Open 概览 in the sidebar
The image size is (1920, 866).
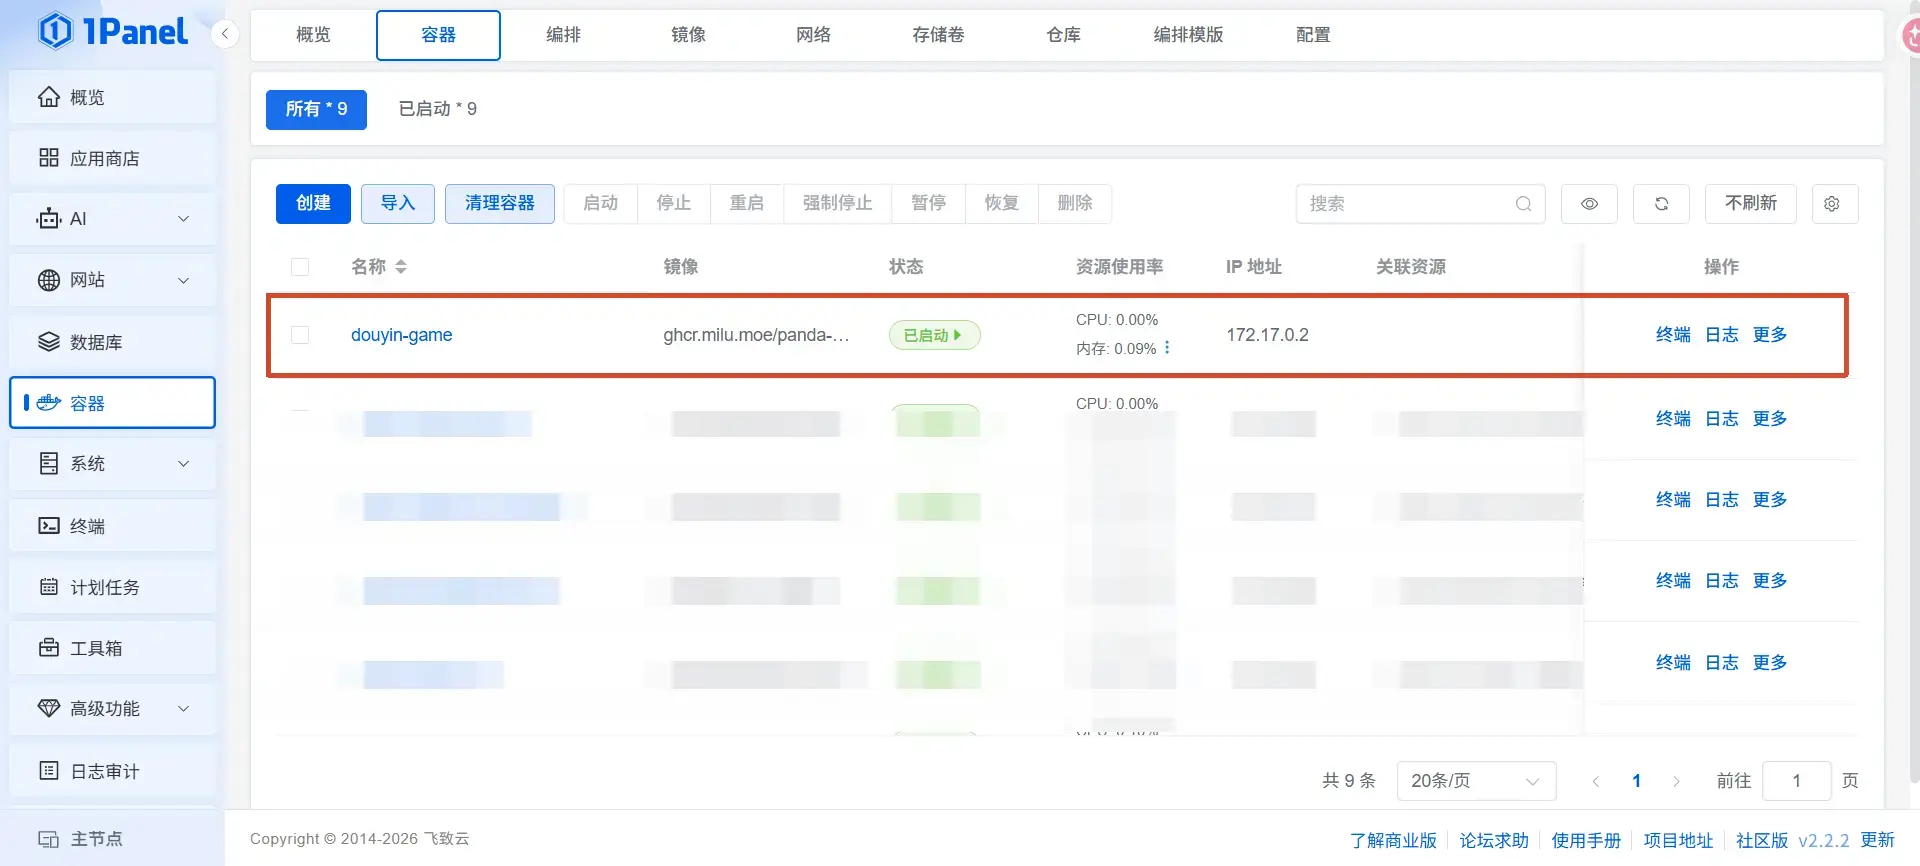[x=112, y=97]
